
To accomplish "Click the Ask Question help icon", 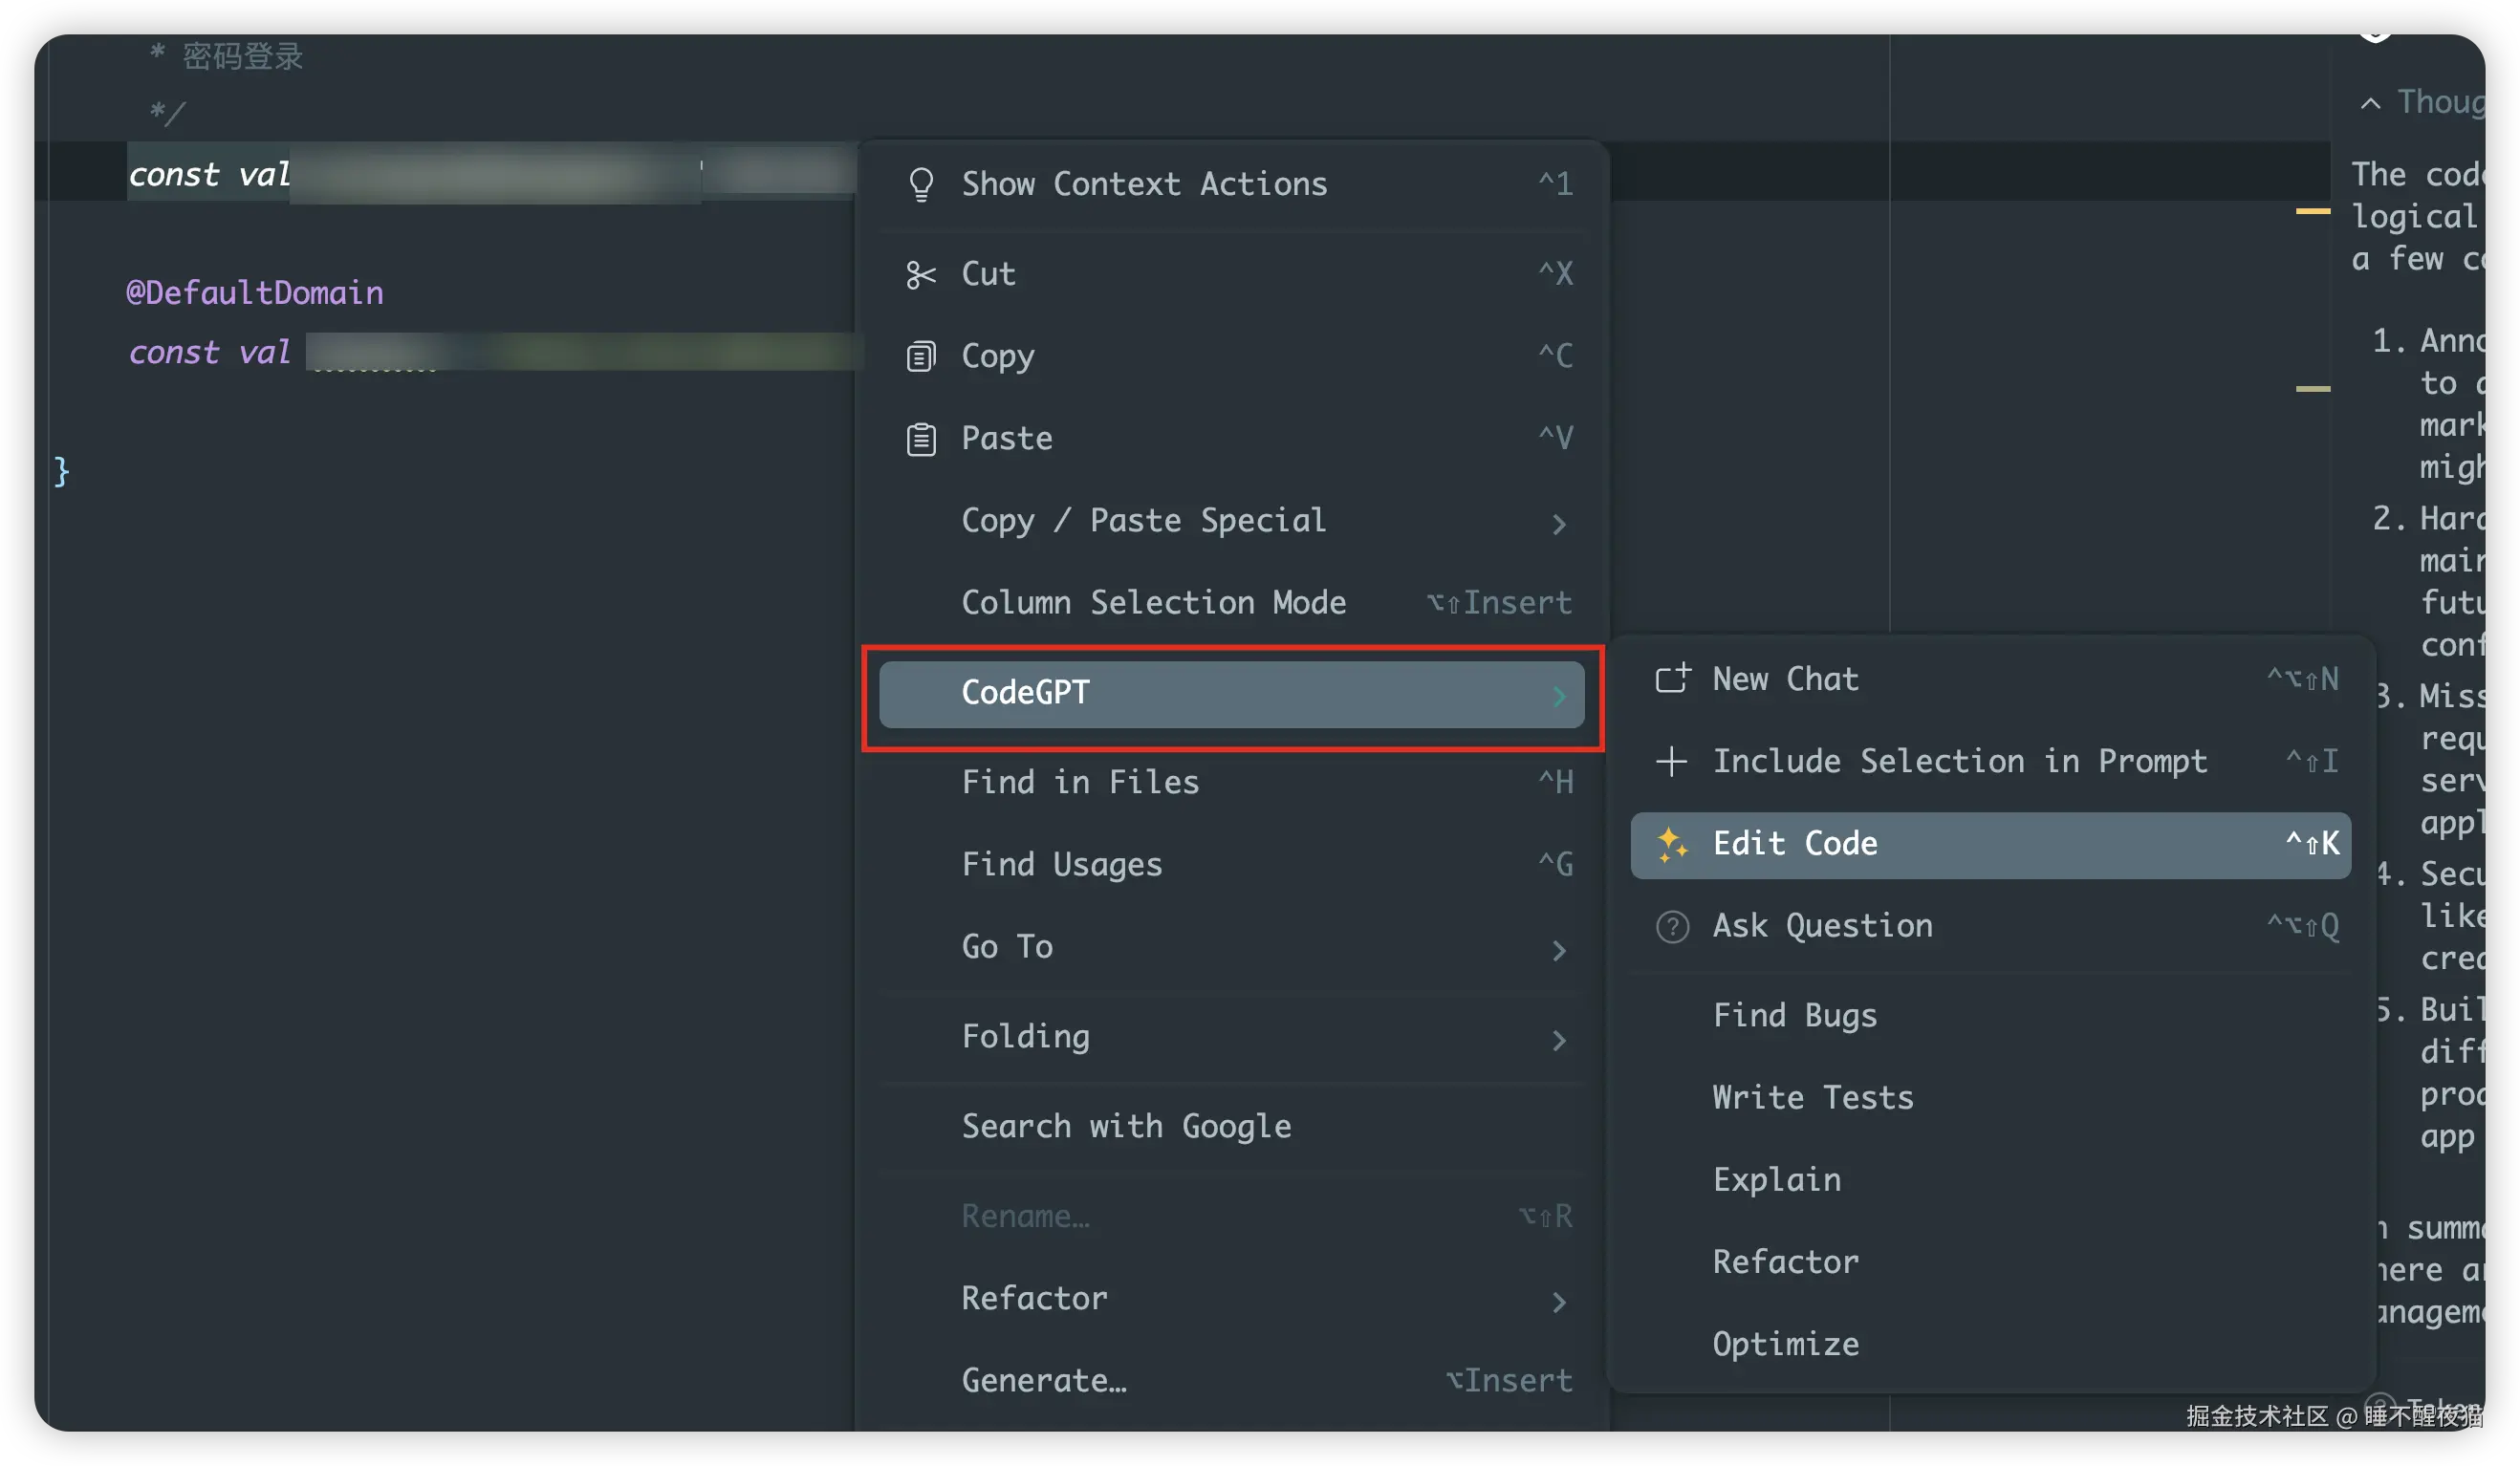I will 1672,927.
